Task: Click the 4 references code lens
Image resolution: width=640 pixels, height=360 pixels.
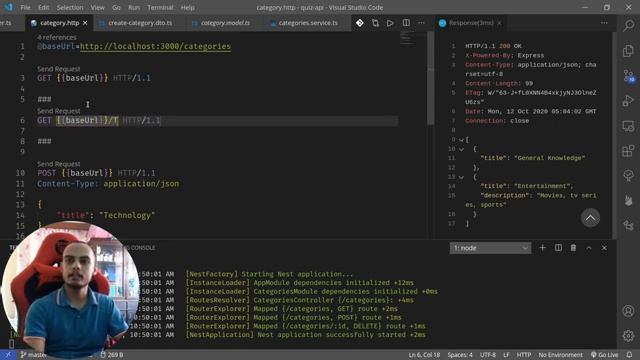Action: point(56,37)
